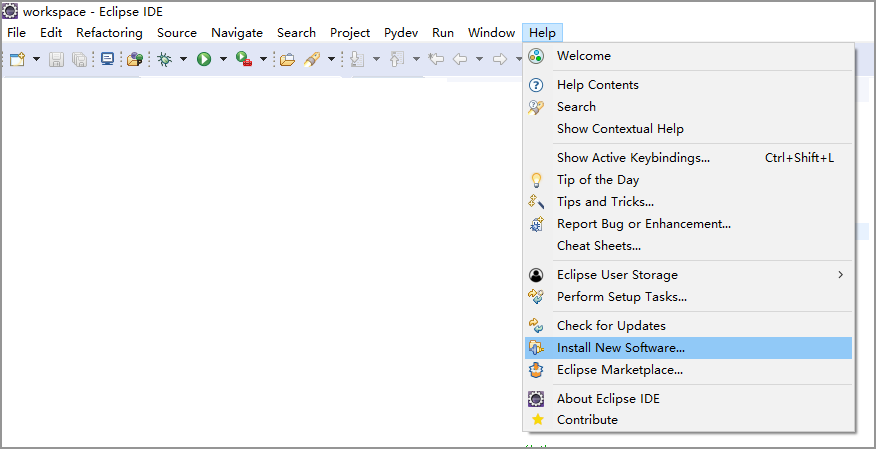This screenshot has height=449, width=876.
Task: Open Cheat Sheets...
Action: tap(688, 246)
